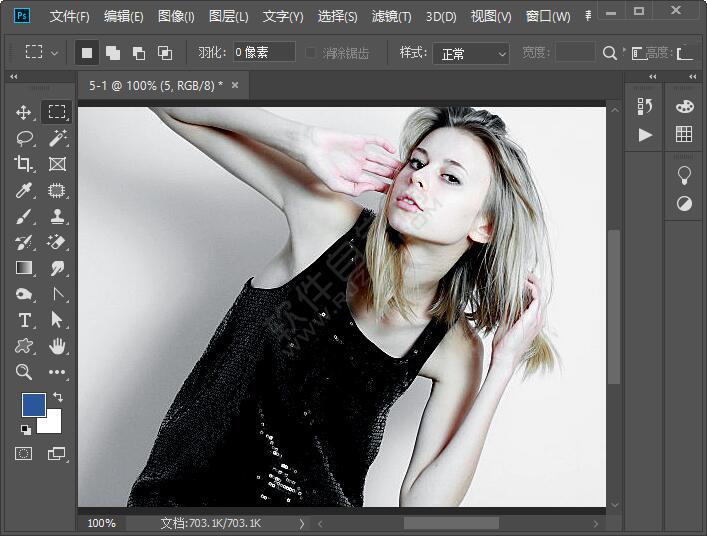Toggle the anti-alias checkbox

(x=312, y=52)
